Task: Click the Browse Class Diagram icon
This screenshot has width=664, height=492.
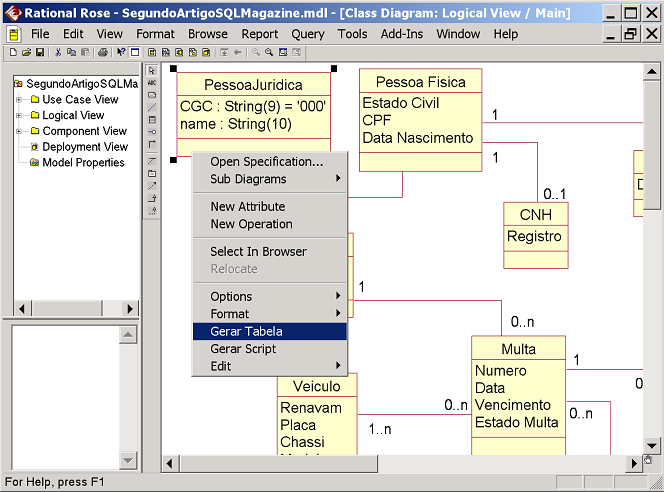Action: (x=152, y=53)
